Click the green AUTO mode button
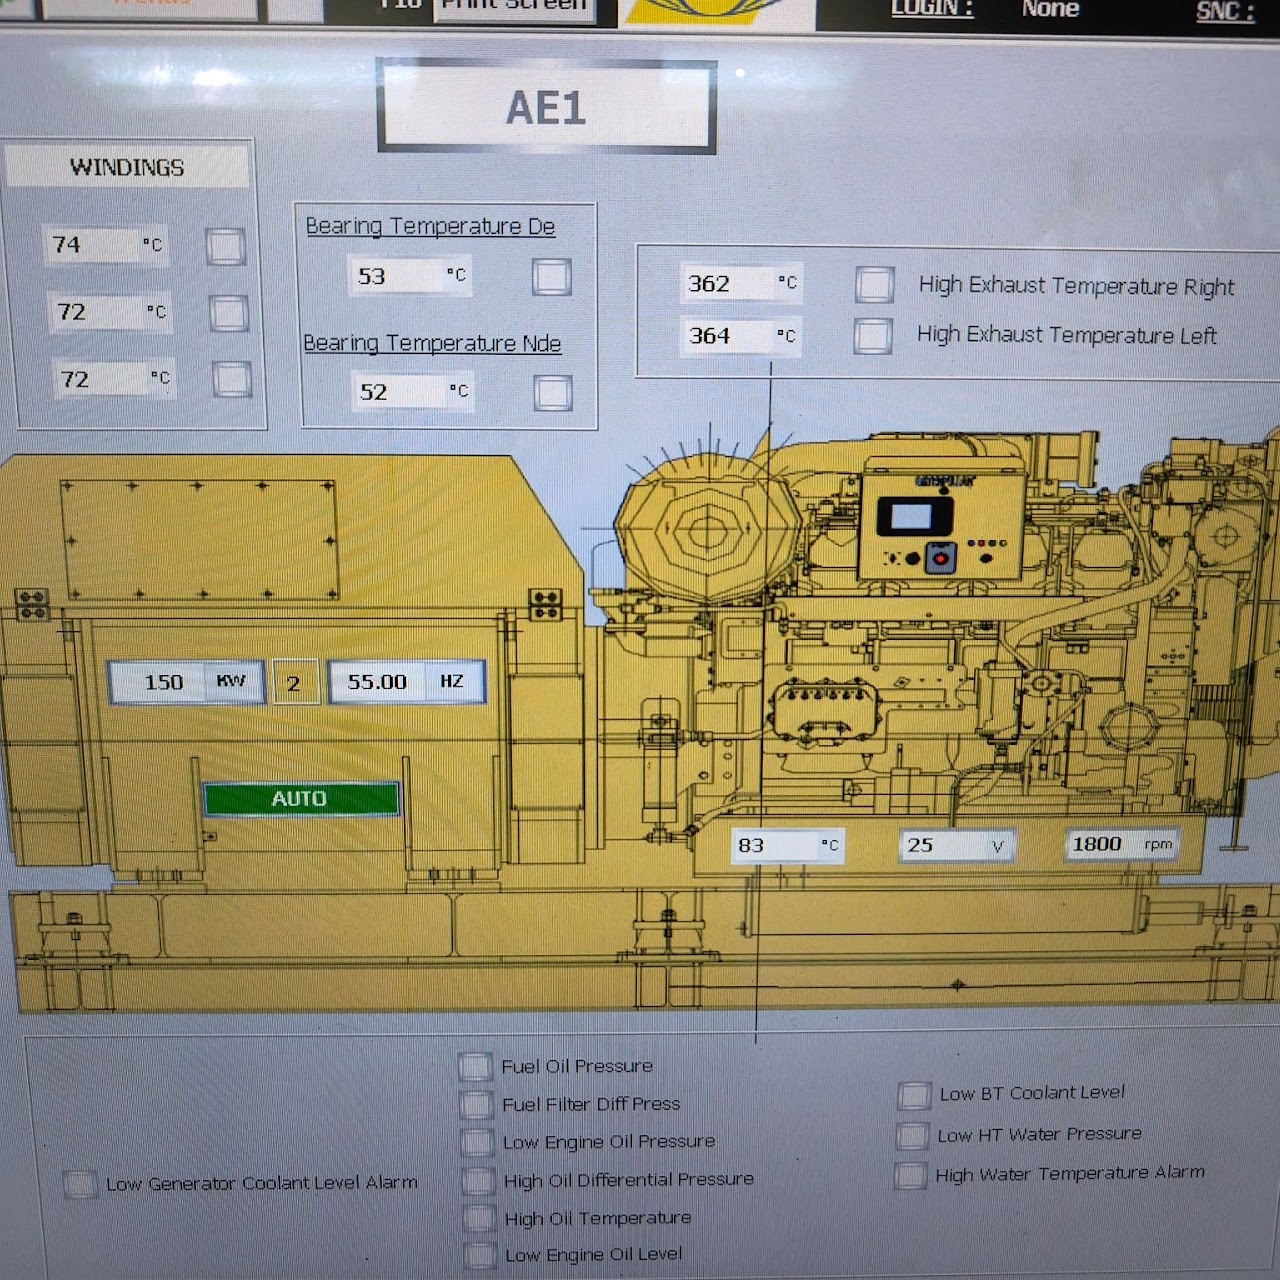1280x1280 pixels. coord(301,798)
